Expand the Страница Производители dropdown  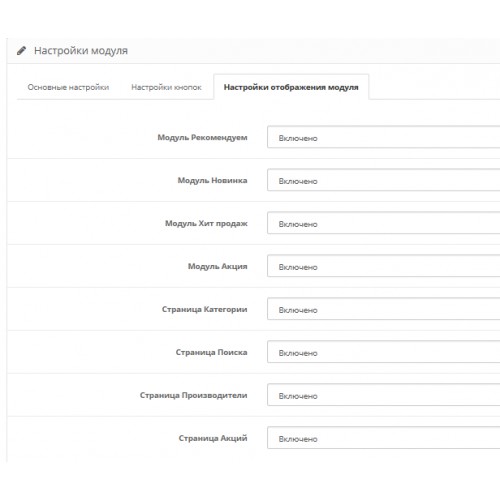384,395
